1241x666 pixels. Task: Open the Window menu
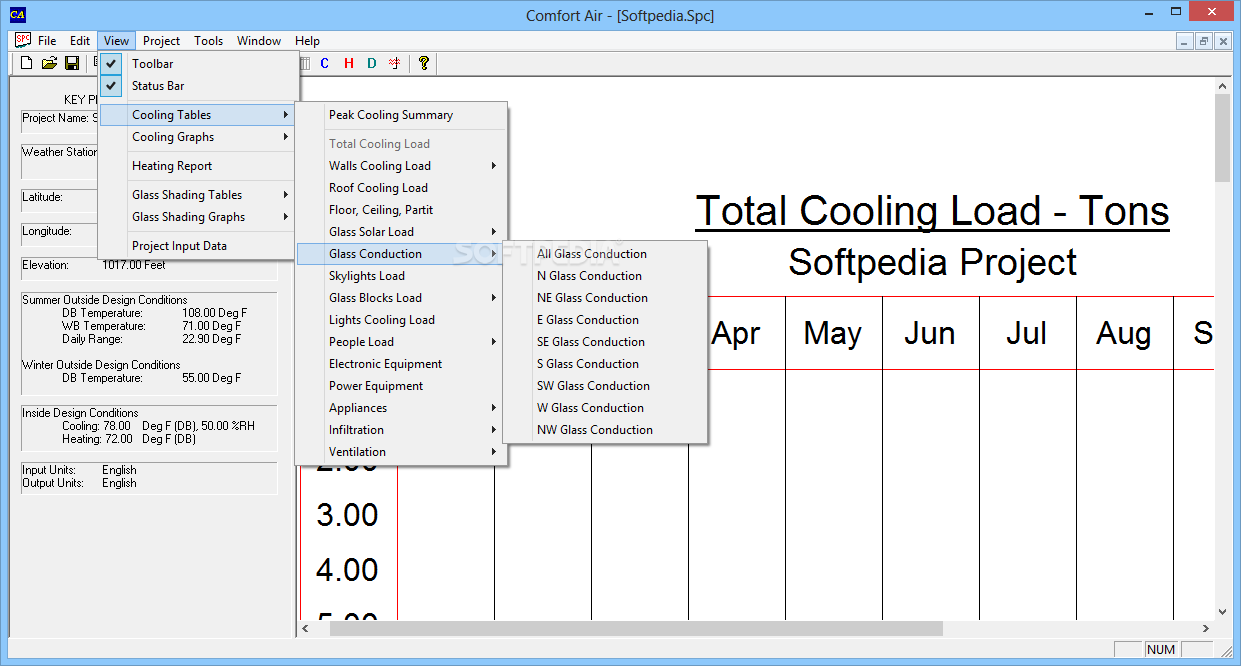259,41
